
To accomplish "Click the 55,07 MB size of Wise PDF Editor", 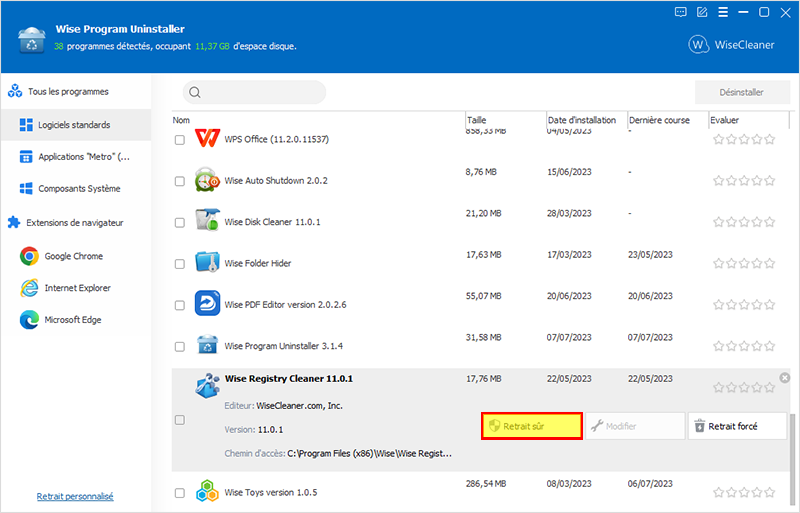I will pos(484,296).
